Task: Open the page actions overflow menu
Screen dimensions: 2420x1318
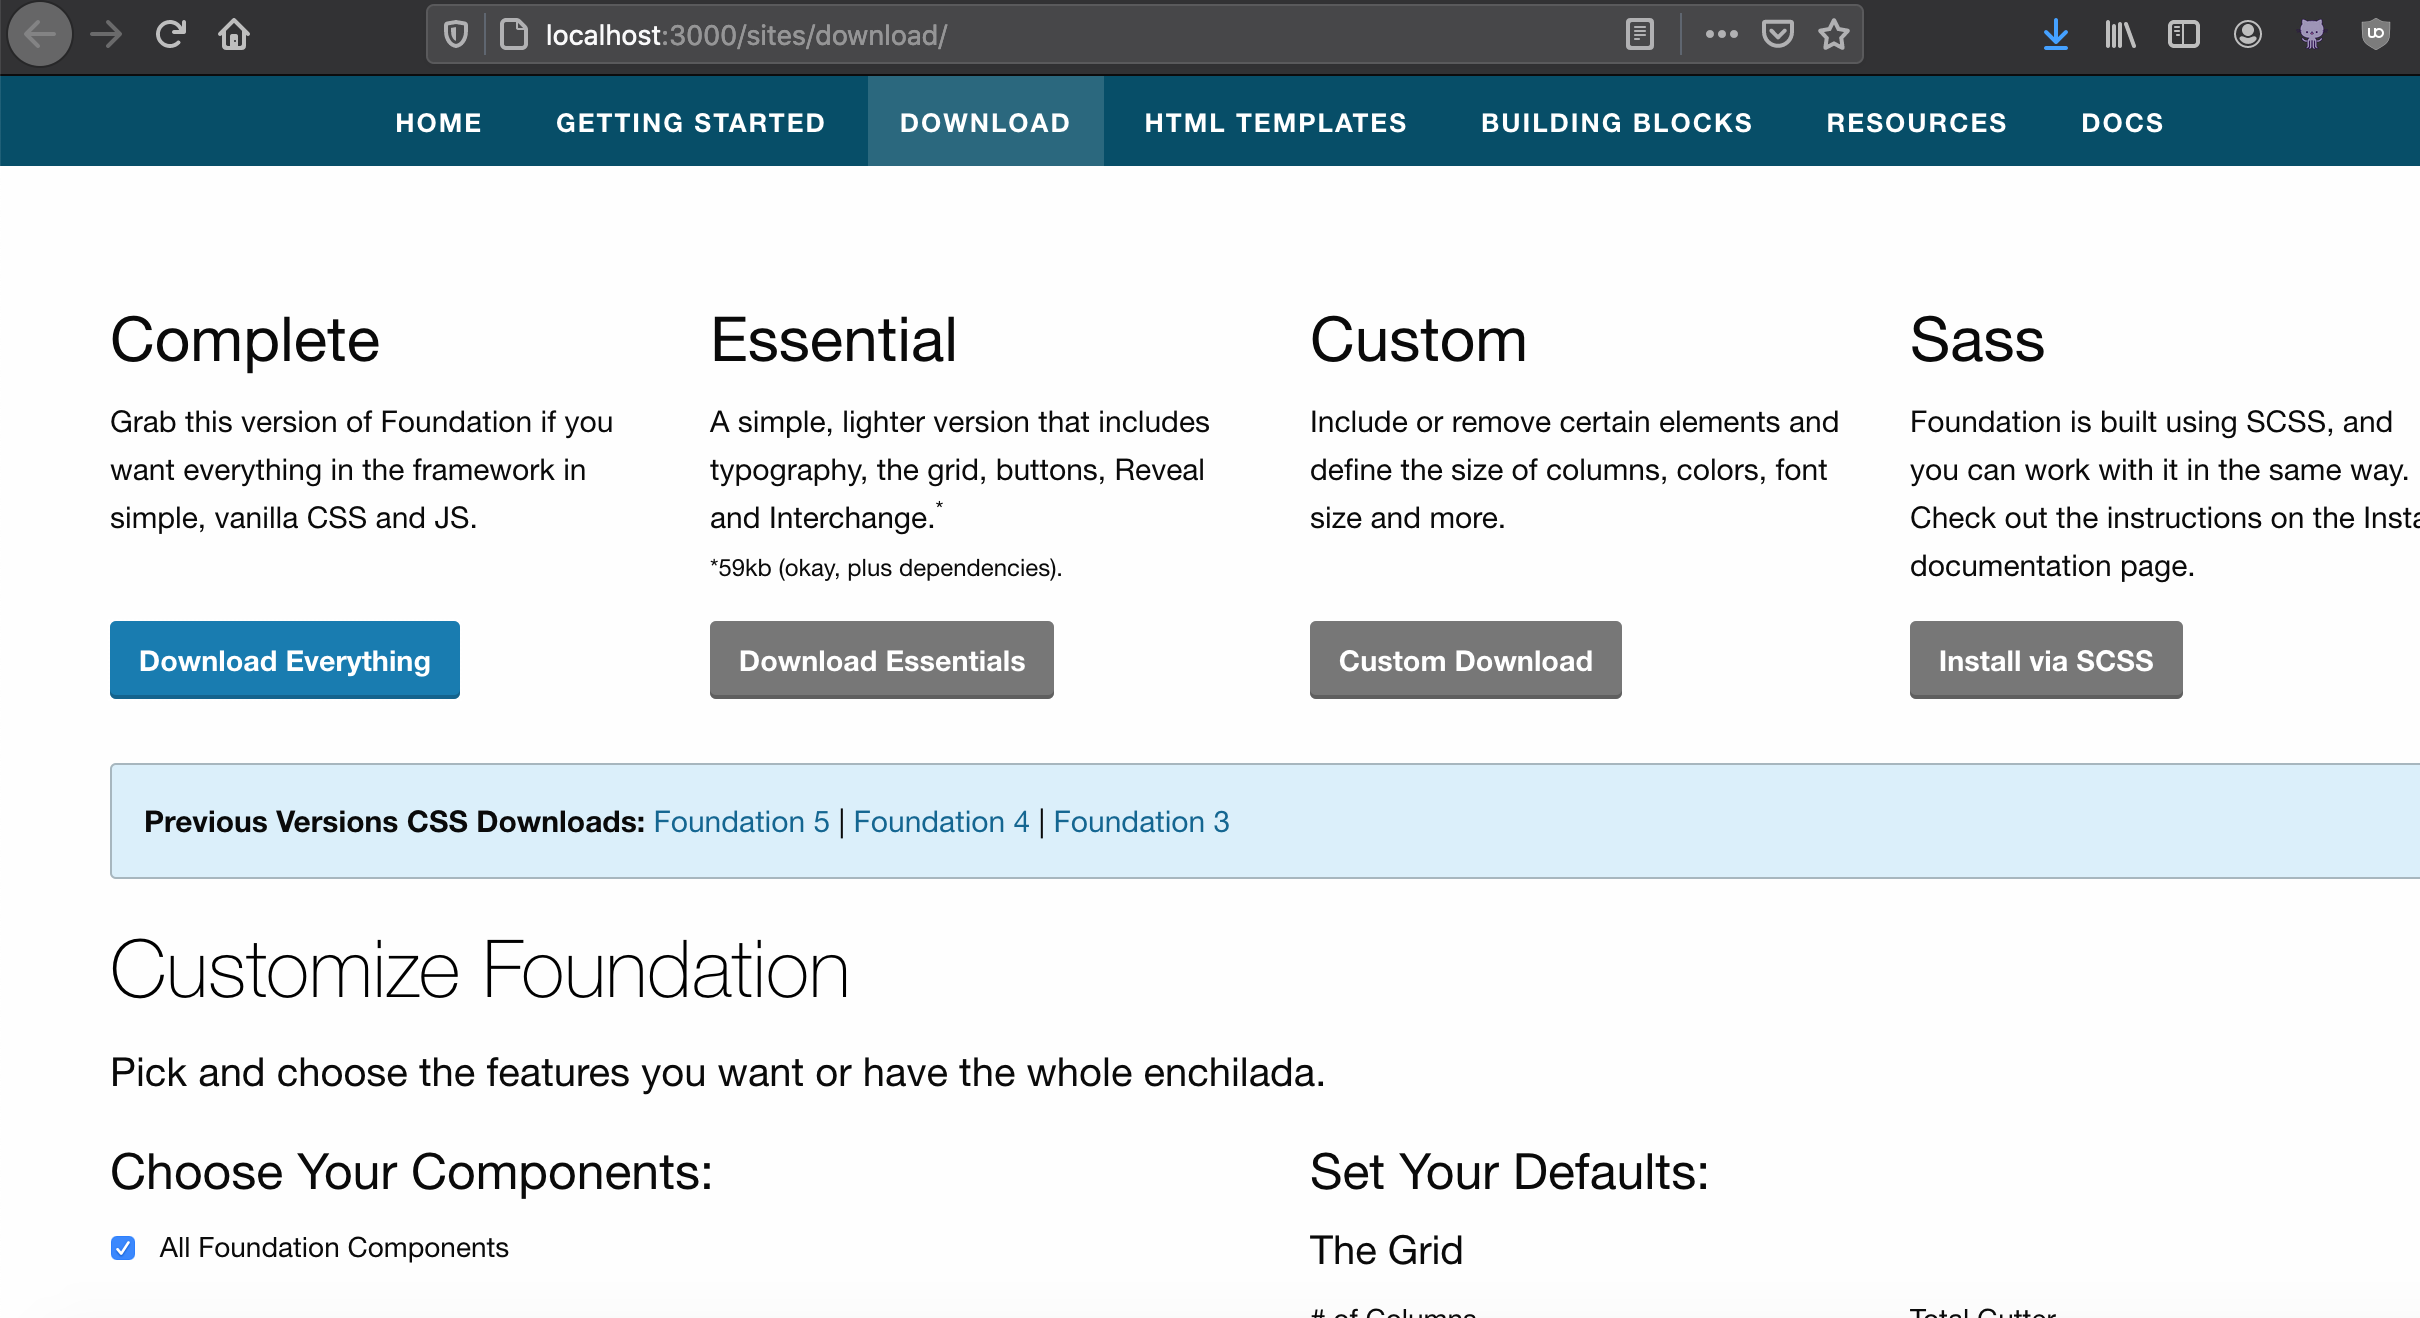Action: (1720, 34)
